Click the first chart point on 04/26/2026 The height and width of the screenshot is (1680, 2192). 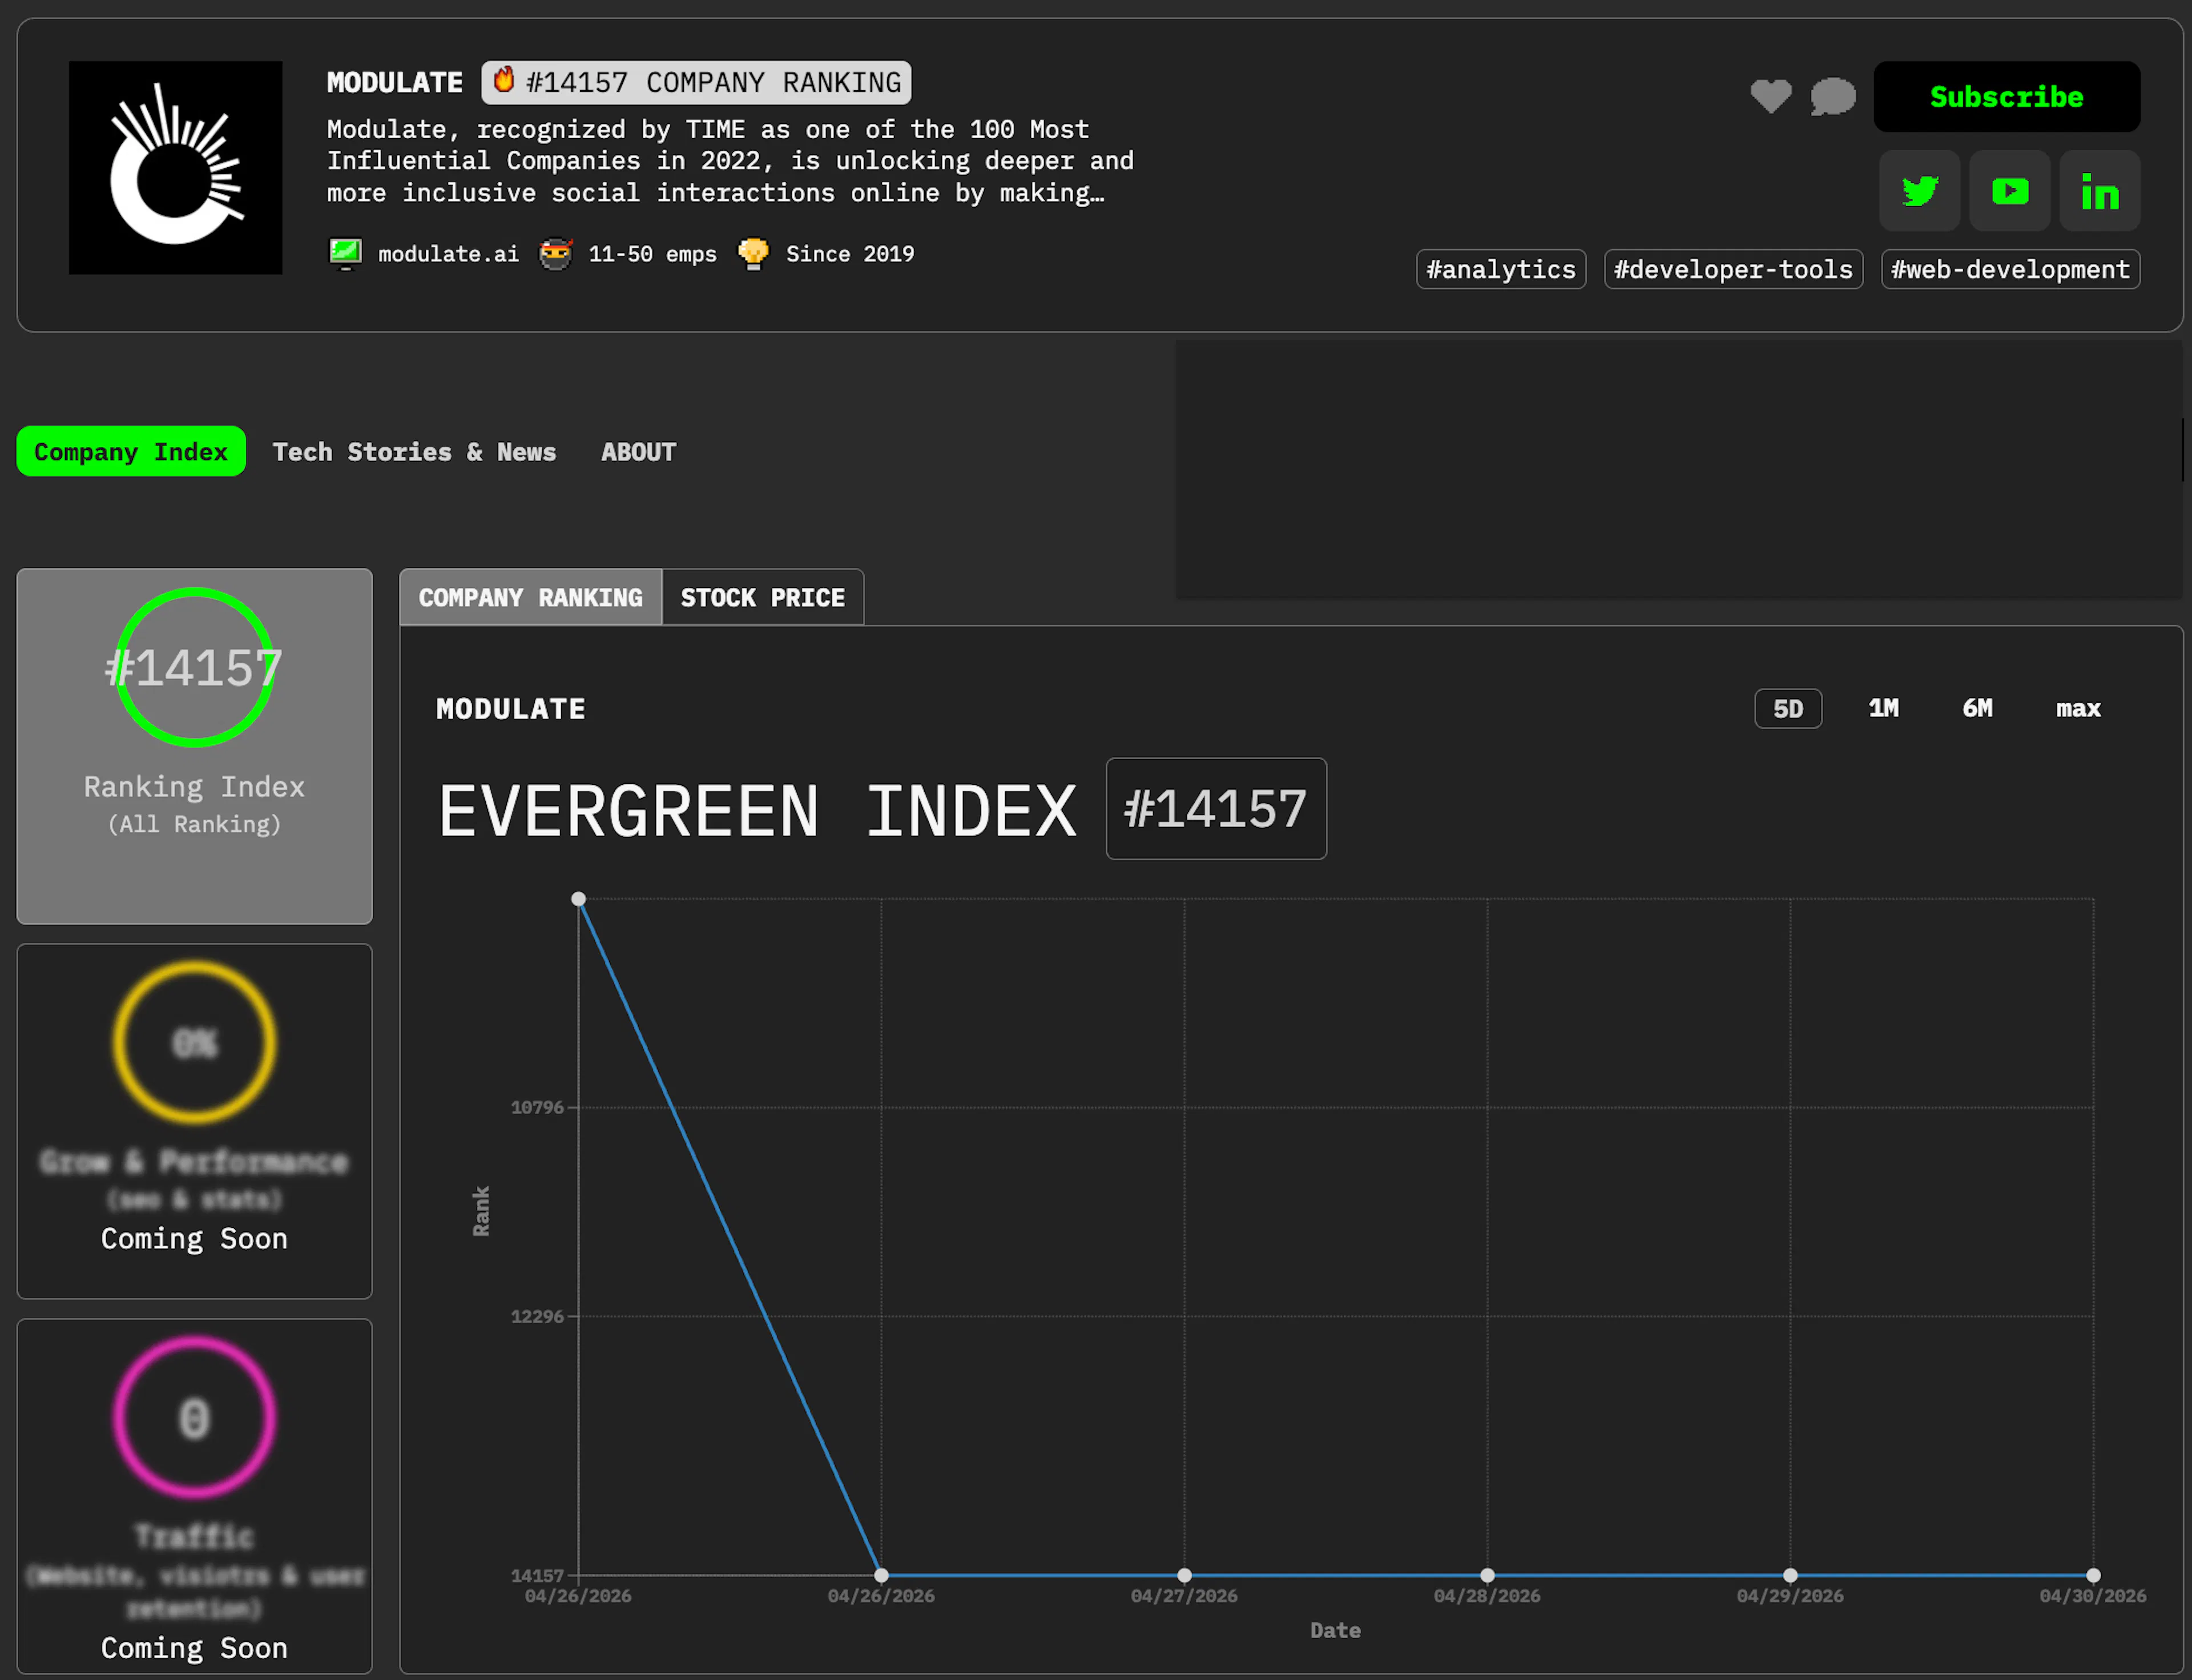[x=578, y=899]
